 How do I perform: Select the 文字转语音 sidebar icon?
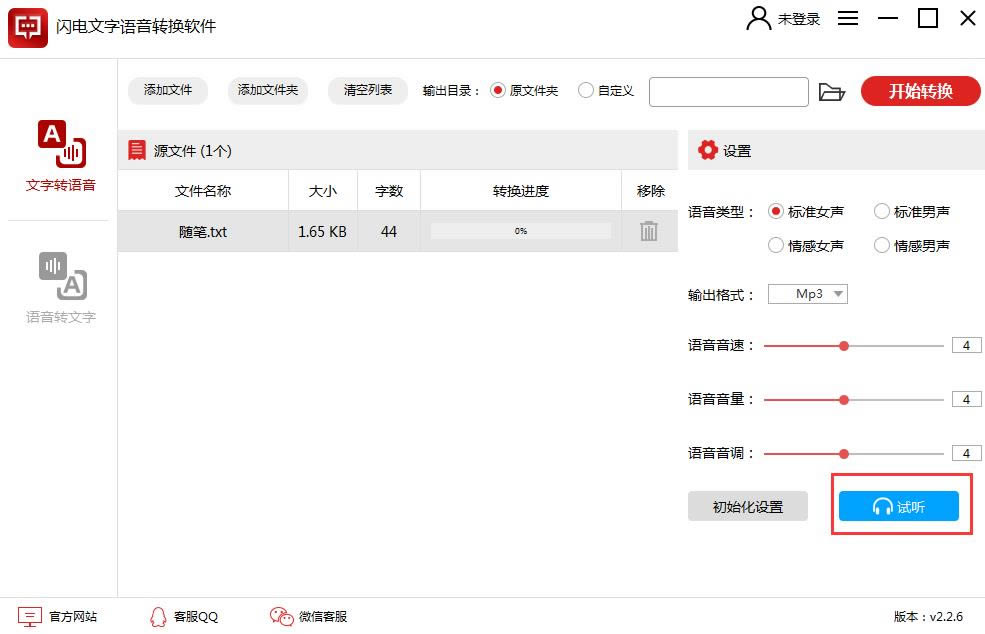coord(62,144)
